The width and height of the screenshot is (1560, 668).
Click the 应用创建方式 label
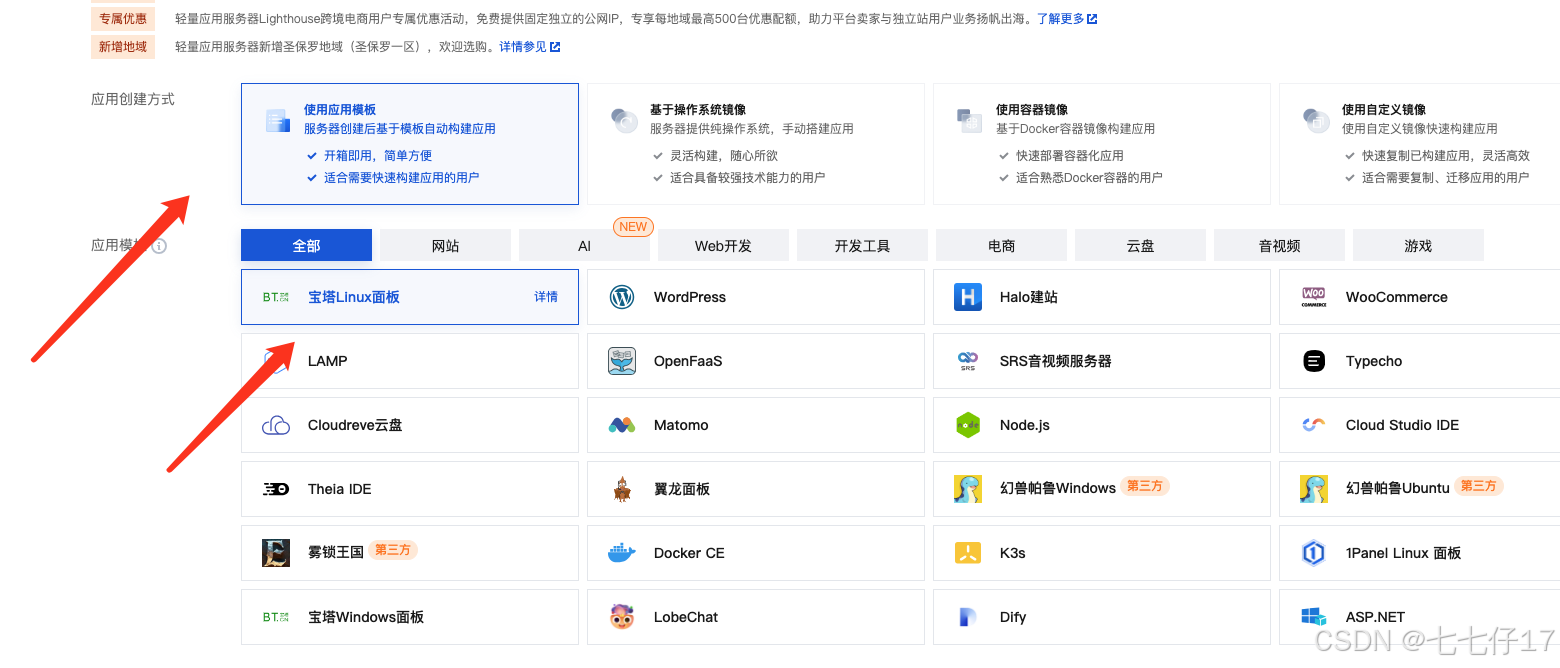133,99
